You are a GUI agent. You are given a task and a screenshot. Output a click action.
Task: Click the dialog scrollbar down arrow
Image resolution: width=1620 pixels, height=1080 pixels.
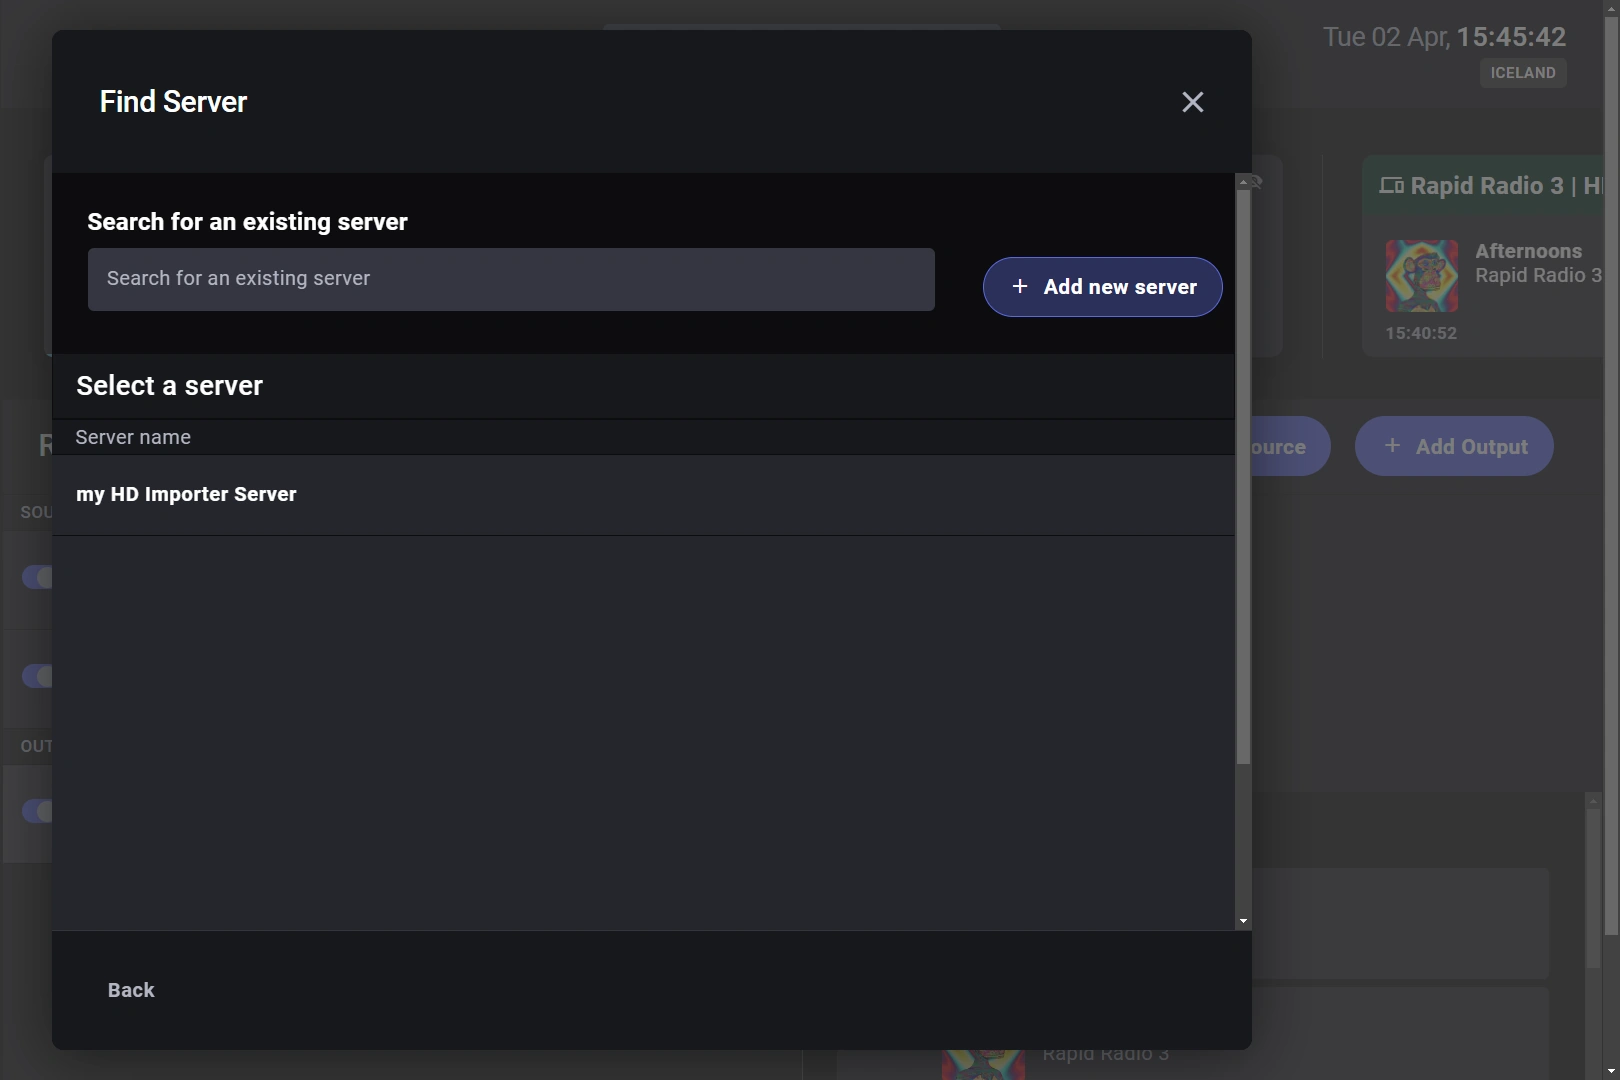(1243, 921)
